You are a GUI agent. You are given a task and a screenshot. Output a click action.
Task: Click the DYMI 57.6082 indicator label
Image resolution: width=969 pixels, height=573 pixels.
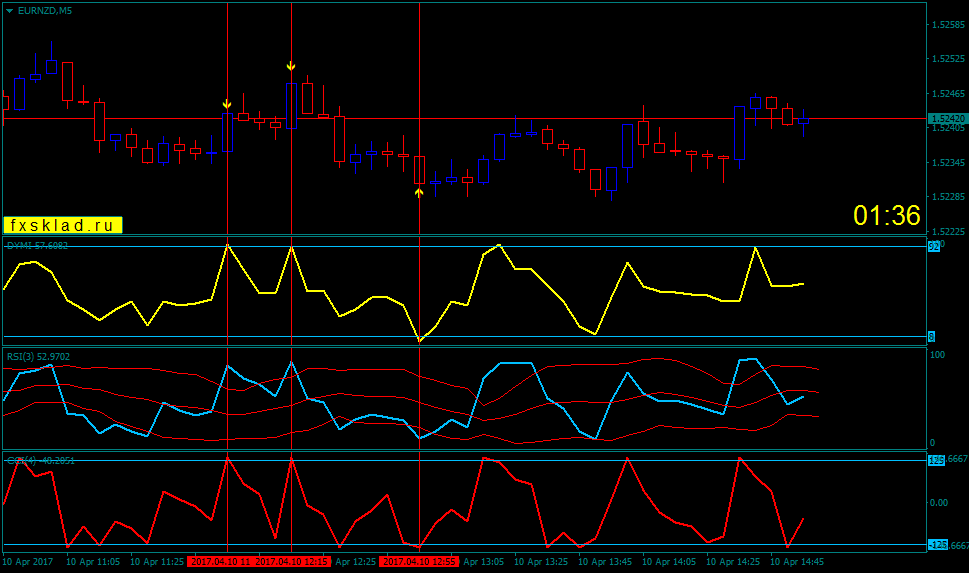(x=37, y=245)
